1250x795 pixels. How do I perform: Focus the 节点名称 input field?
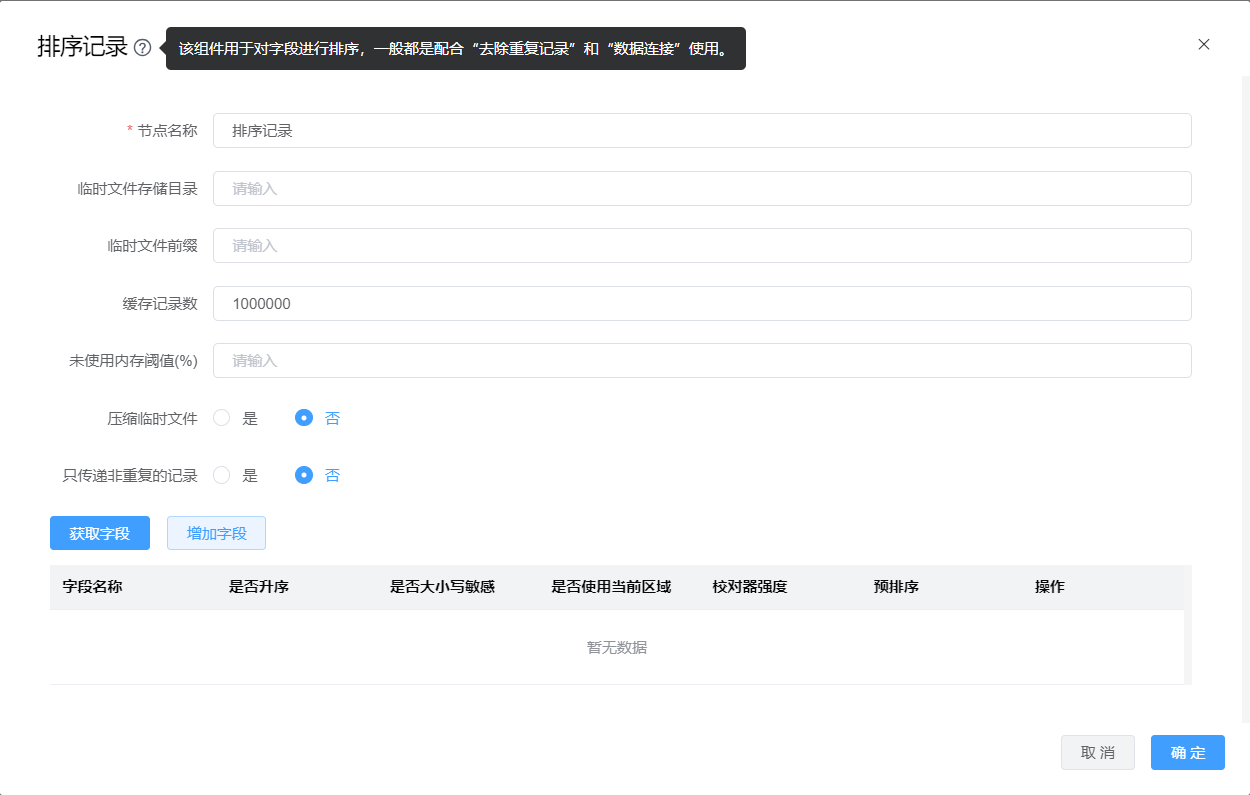point(701,130)
